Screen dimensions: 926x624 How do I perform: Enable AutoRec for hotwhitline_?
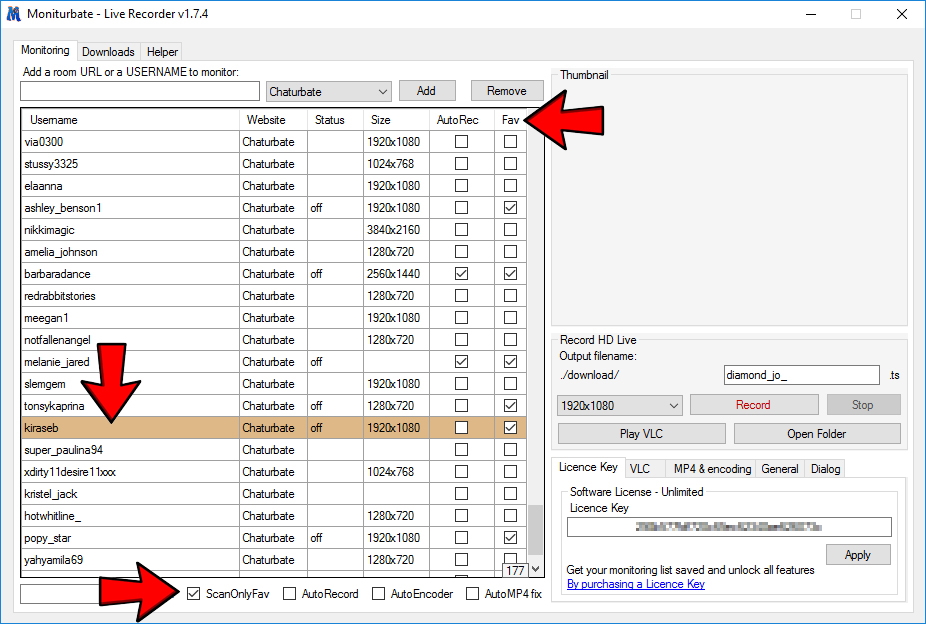click(x=461, y=516)
